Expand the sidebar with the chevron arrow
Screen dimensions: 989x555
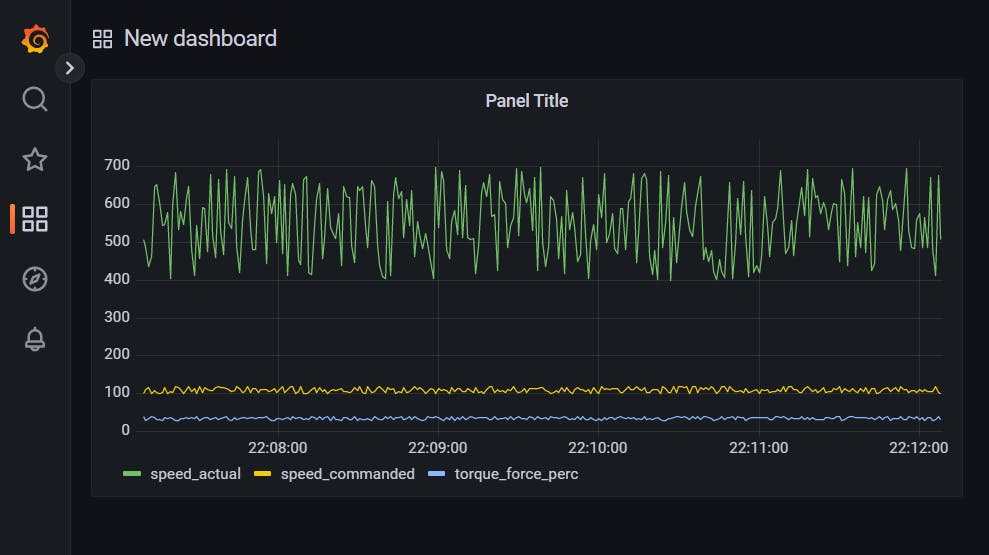tap(70, 68)
